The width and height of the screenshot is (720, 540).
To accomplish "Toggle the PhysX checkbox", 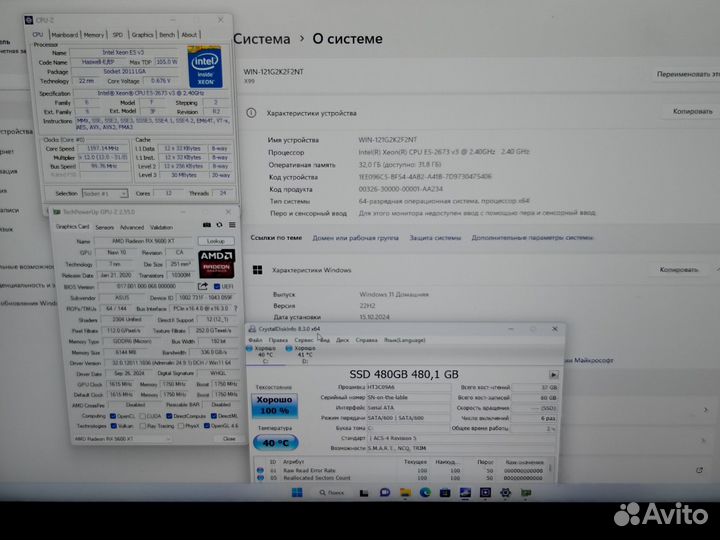I will 181,426.
